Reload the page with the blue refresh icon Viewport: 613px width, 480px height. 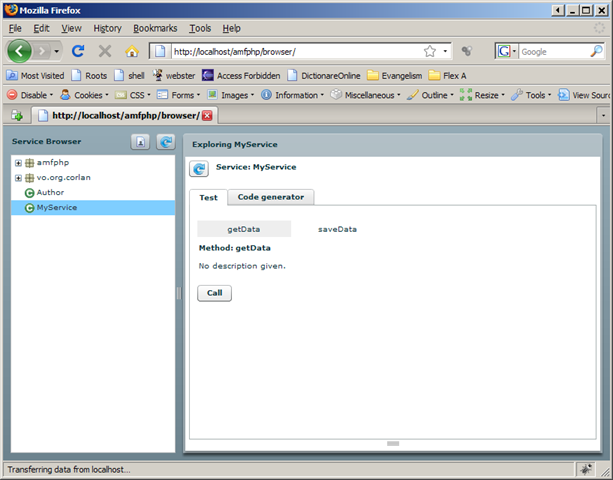(x=78, y=51)
